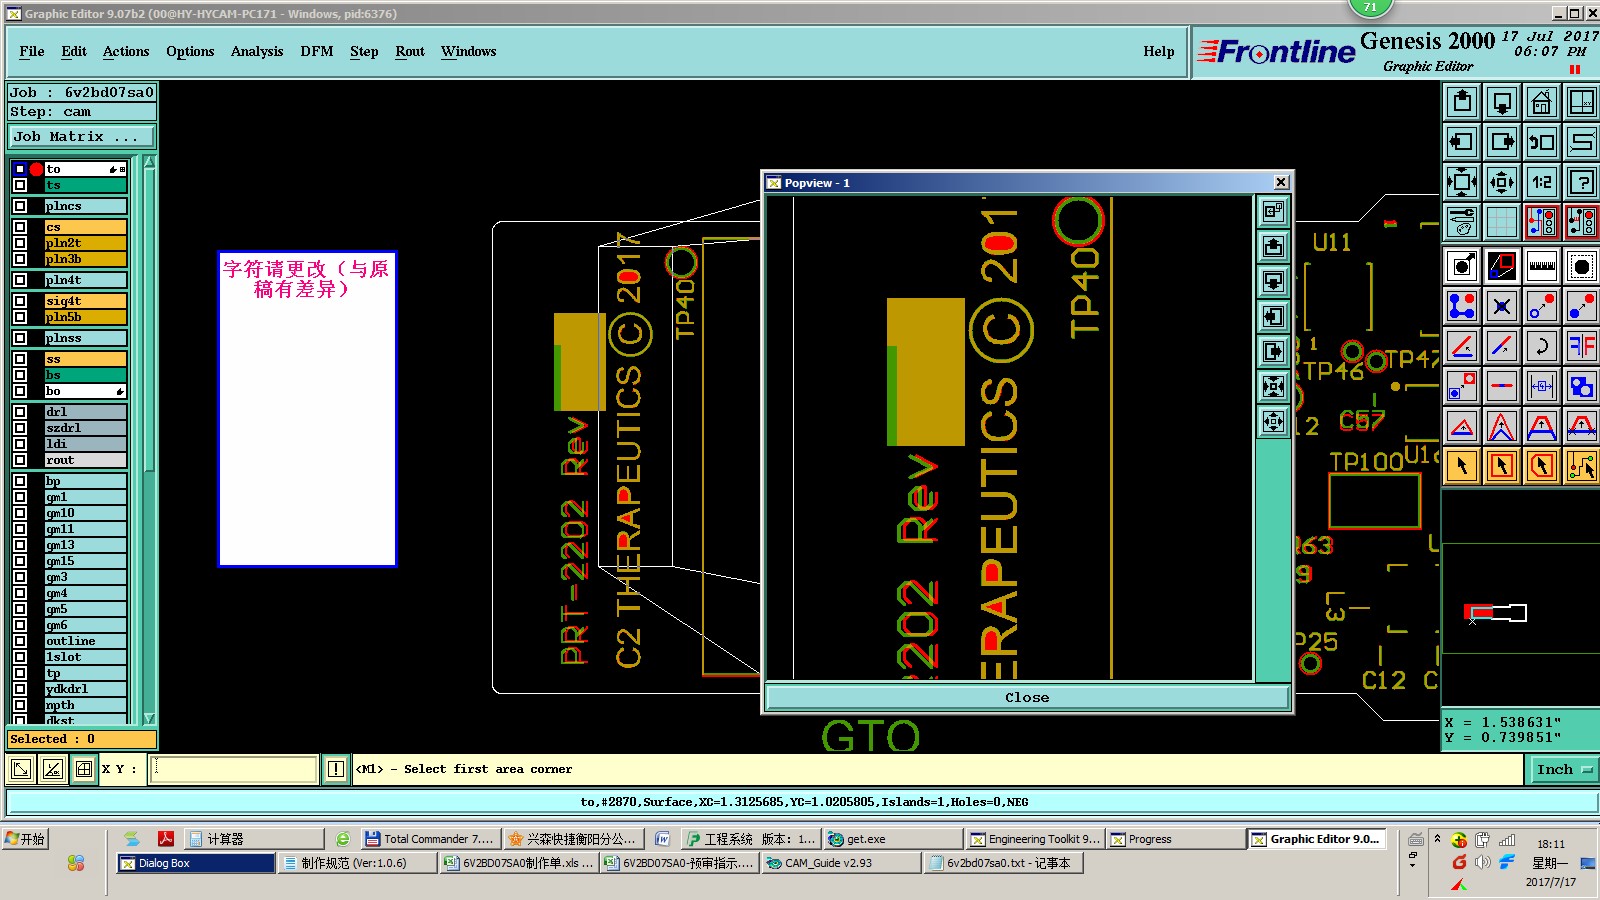Select the gm10 layer row
Viewport: 1600px width, 900px height.
85,513
